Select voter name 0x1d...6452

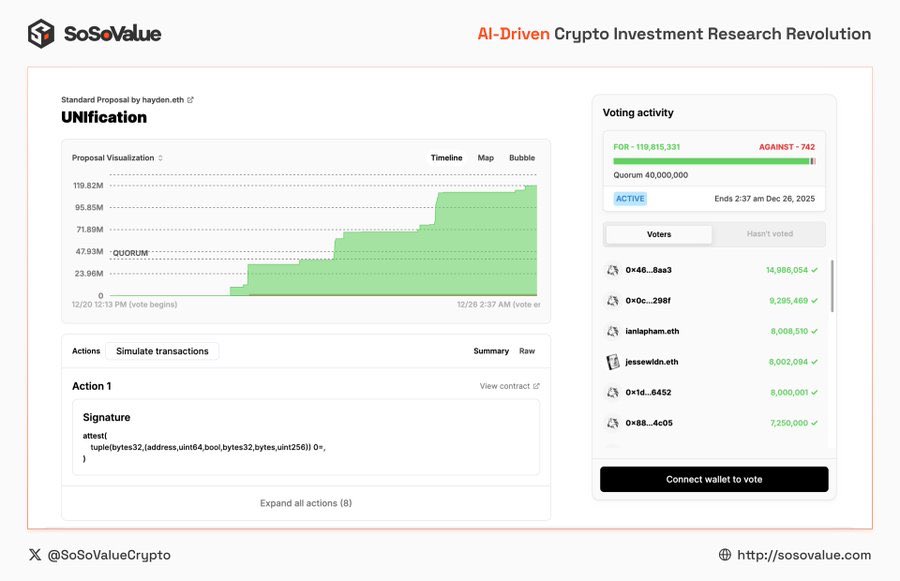click(649, 392)
